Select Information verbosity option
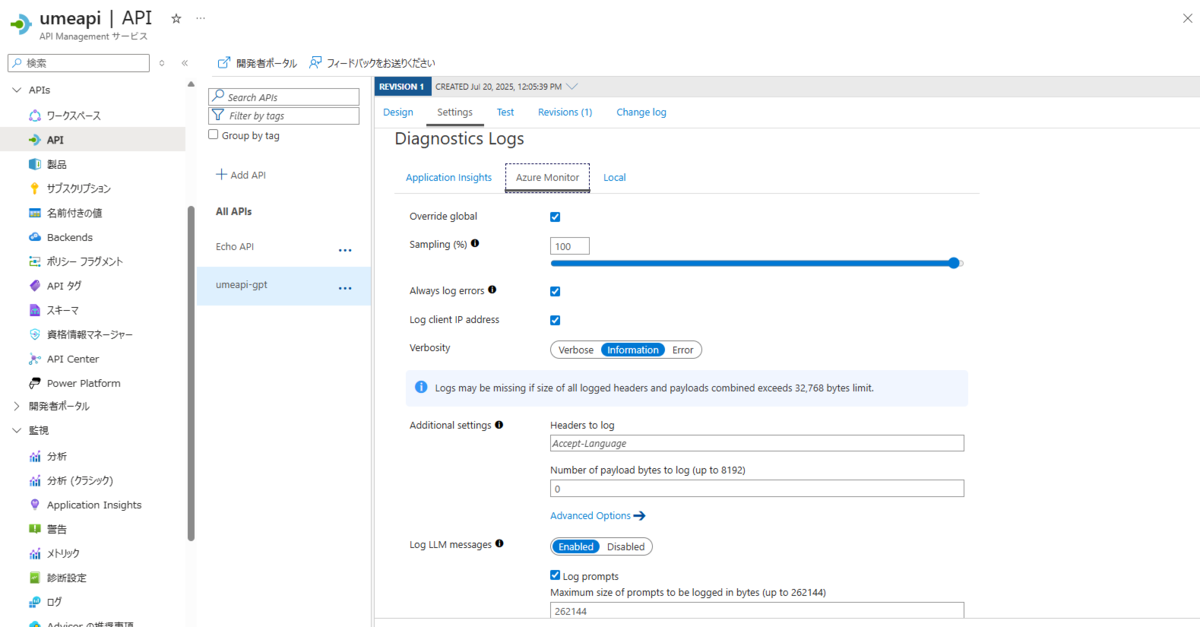1200x627 pixels. [633, 350]
